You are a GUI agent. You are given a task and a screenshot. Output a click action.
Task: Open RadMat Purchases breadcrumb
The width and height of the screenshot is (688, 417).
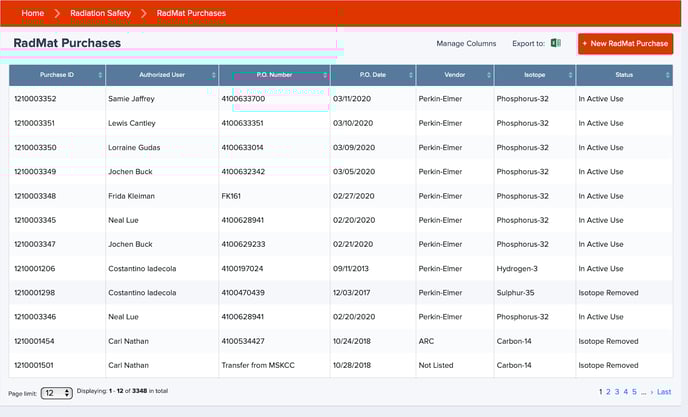(x=191, y=13)
